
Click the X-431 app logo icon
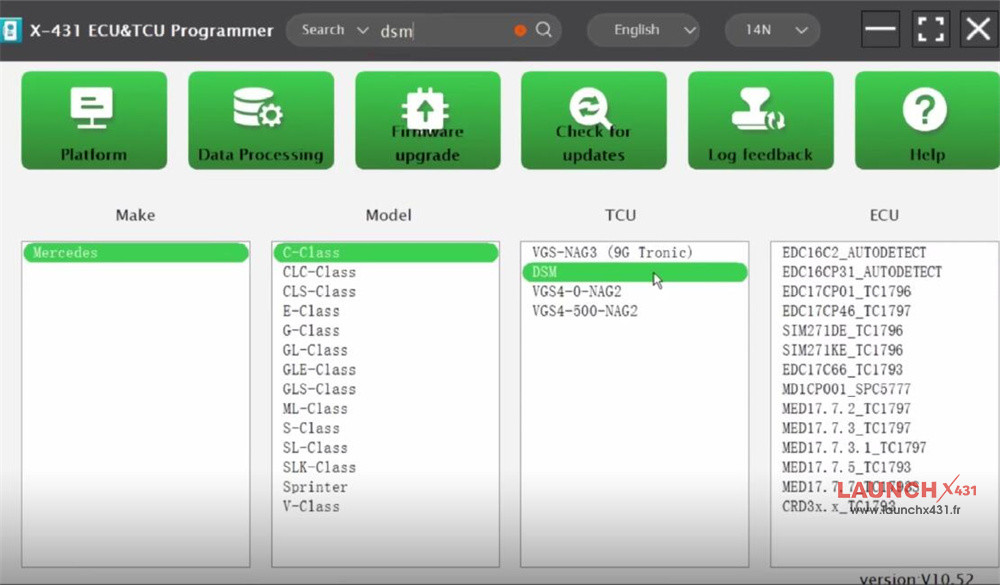coord(13,30)
